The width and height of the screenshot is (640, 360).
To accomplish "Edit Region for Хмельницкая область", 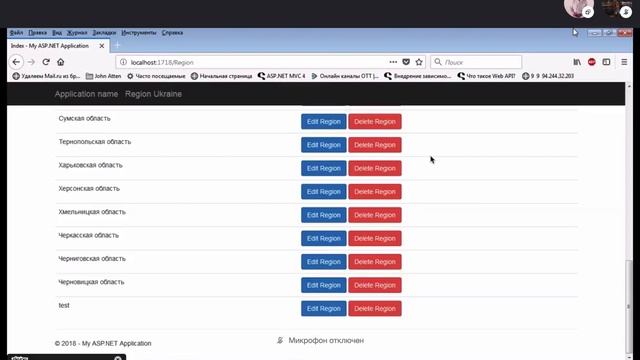I will click(324, 215).
